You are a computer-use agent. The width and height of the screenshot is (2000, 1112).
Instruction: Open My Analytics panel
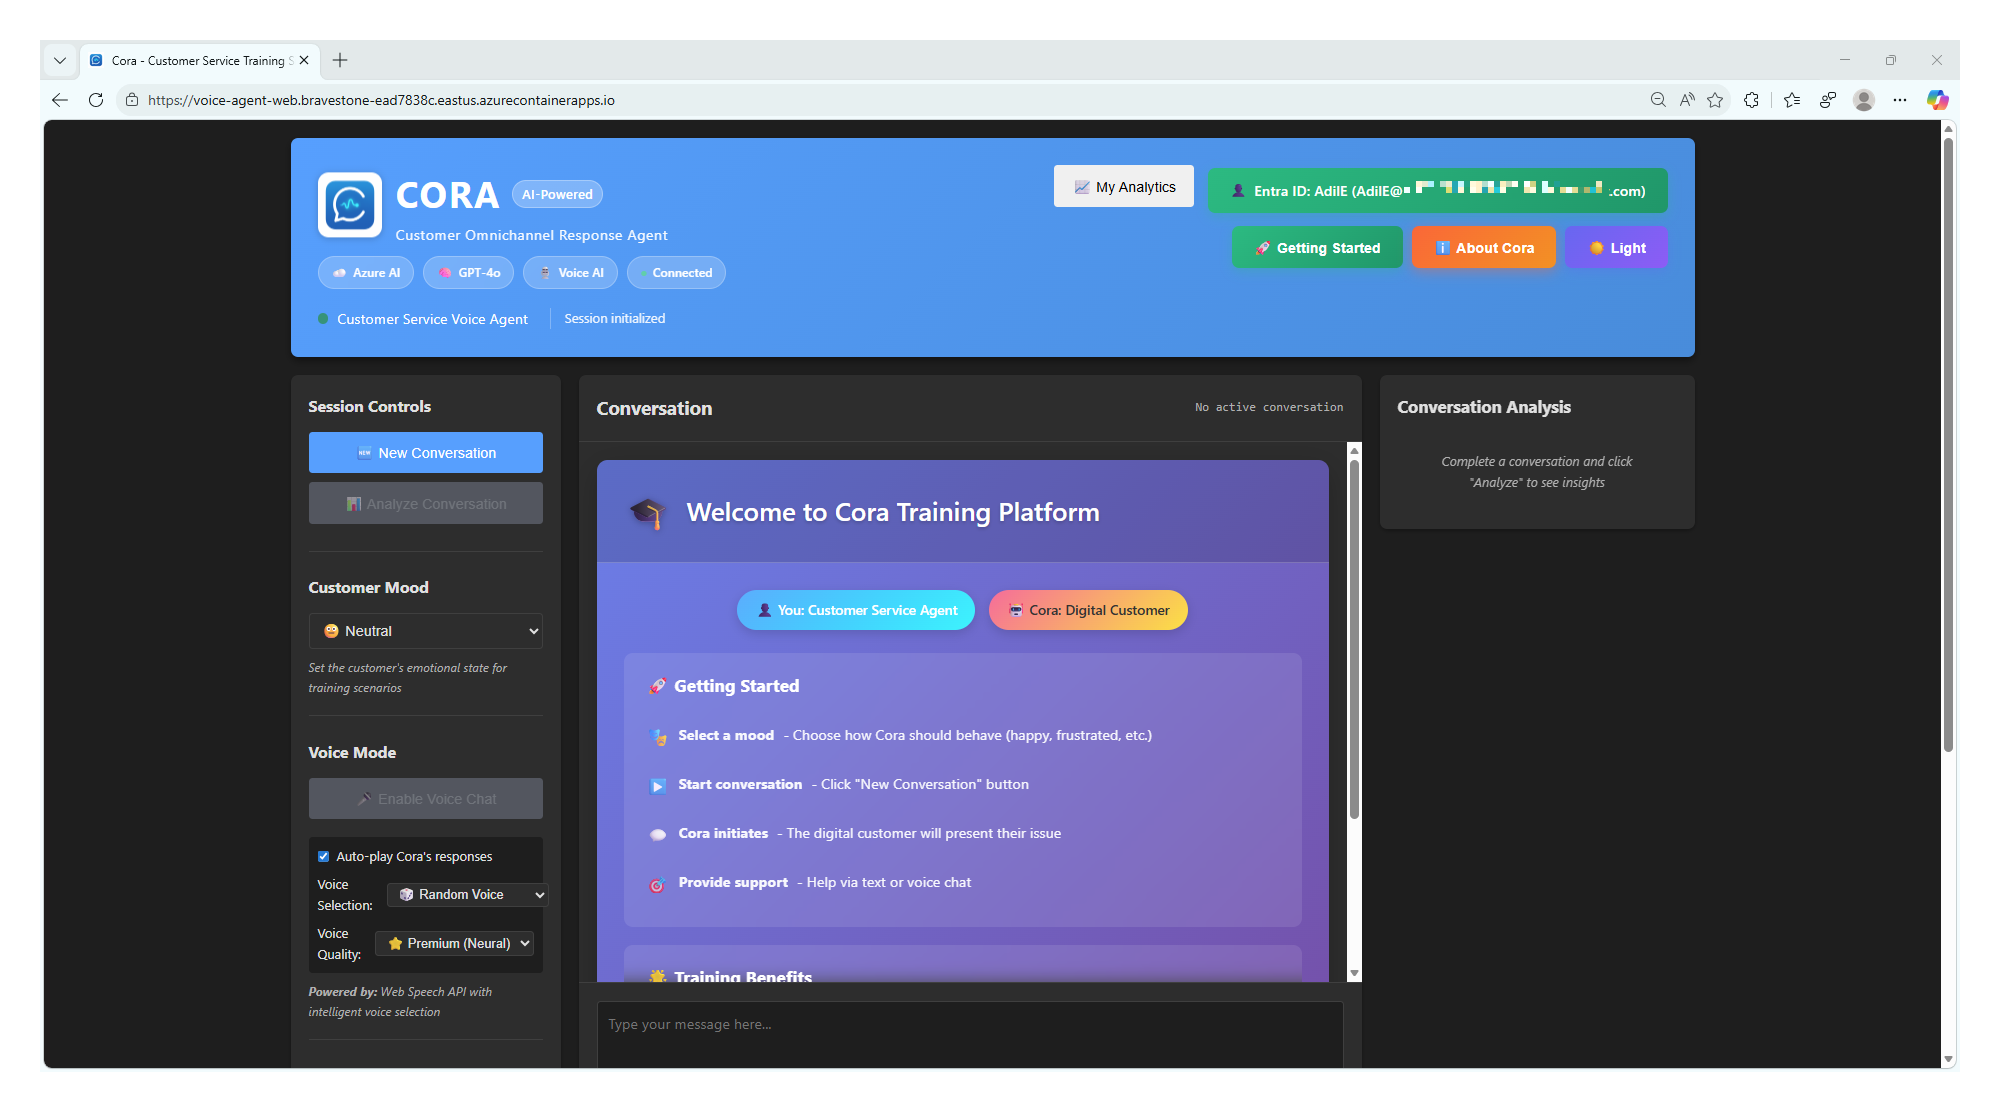1123,186
